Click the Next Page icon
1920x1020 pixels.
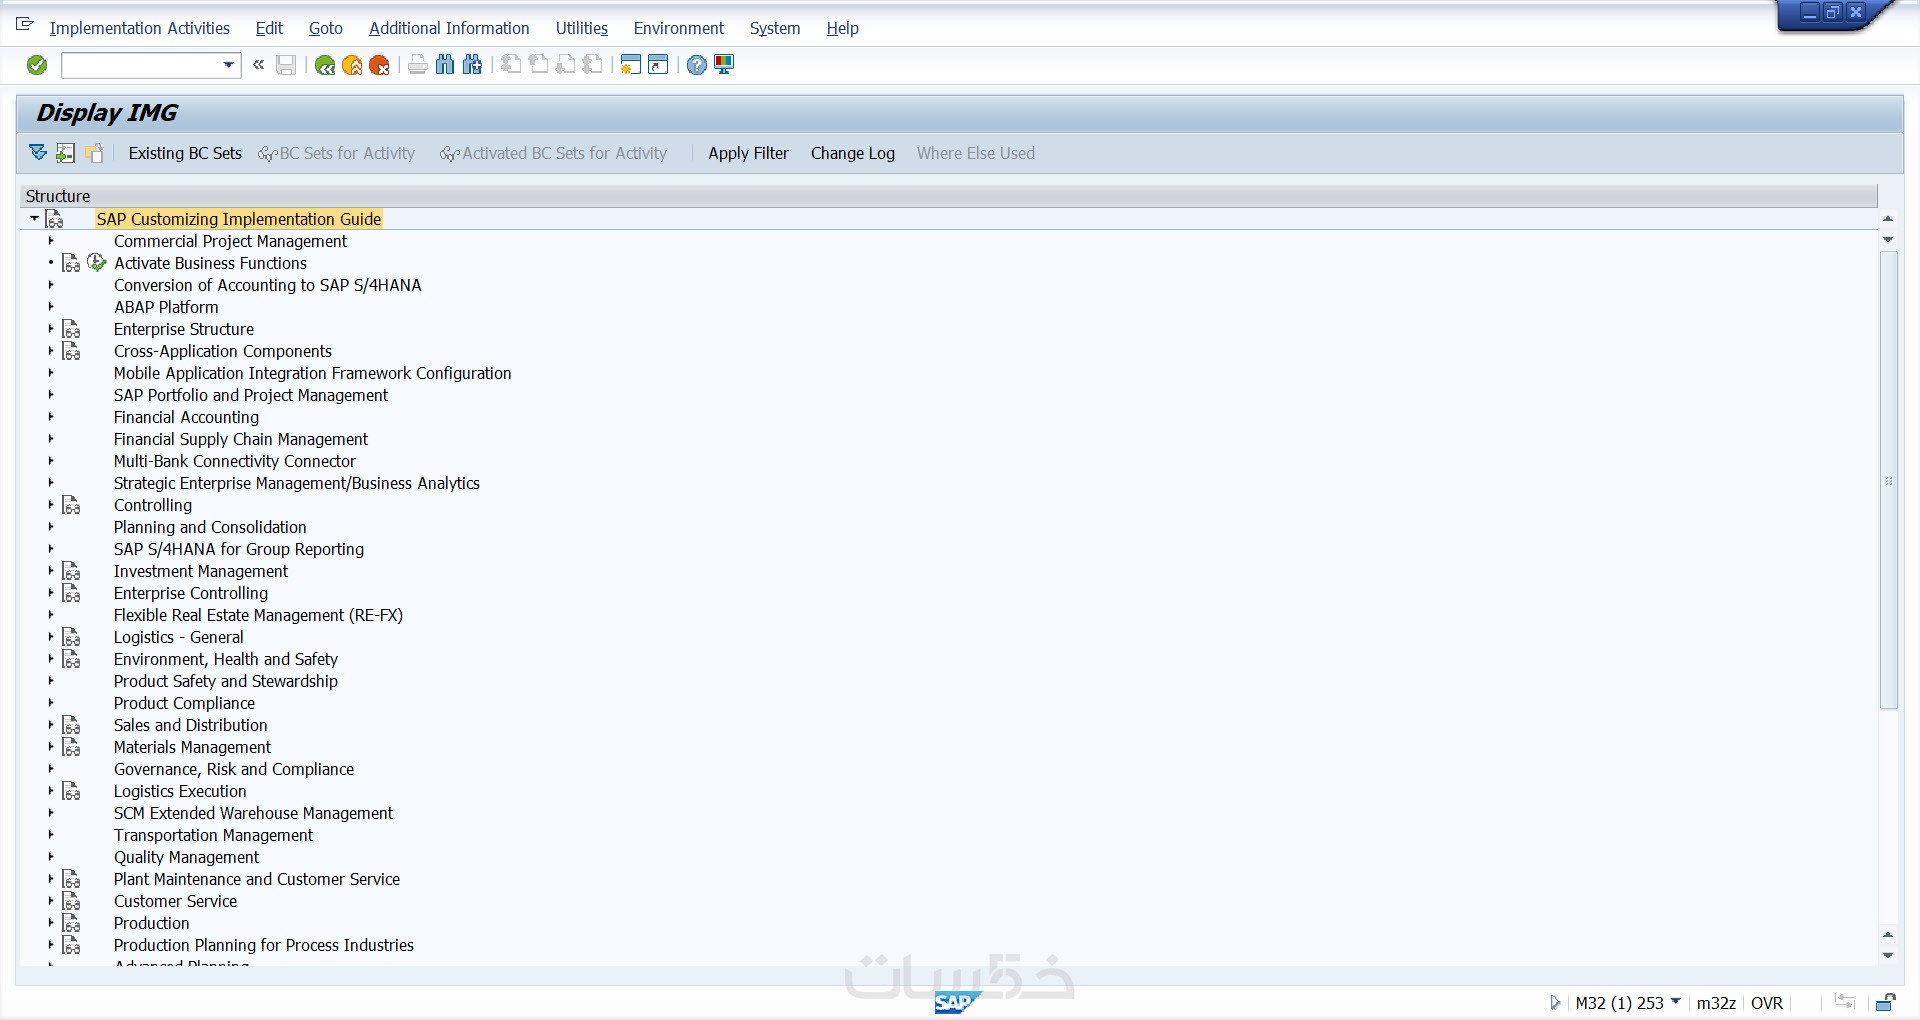tap(565, 65)
